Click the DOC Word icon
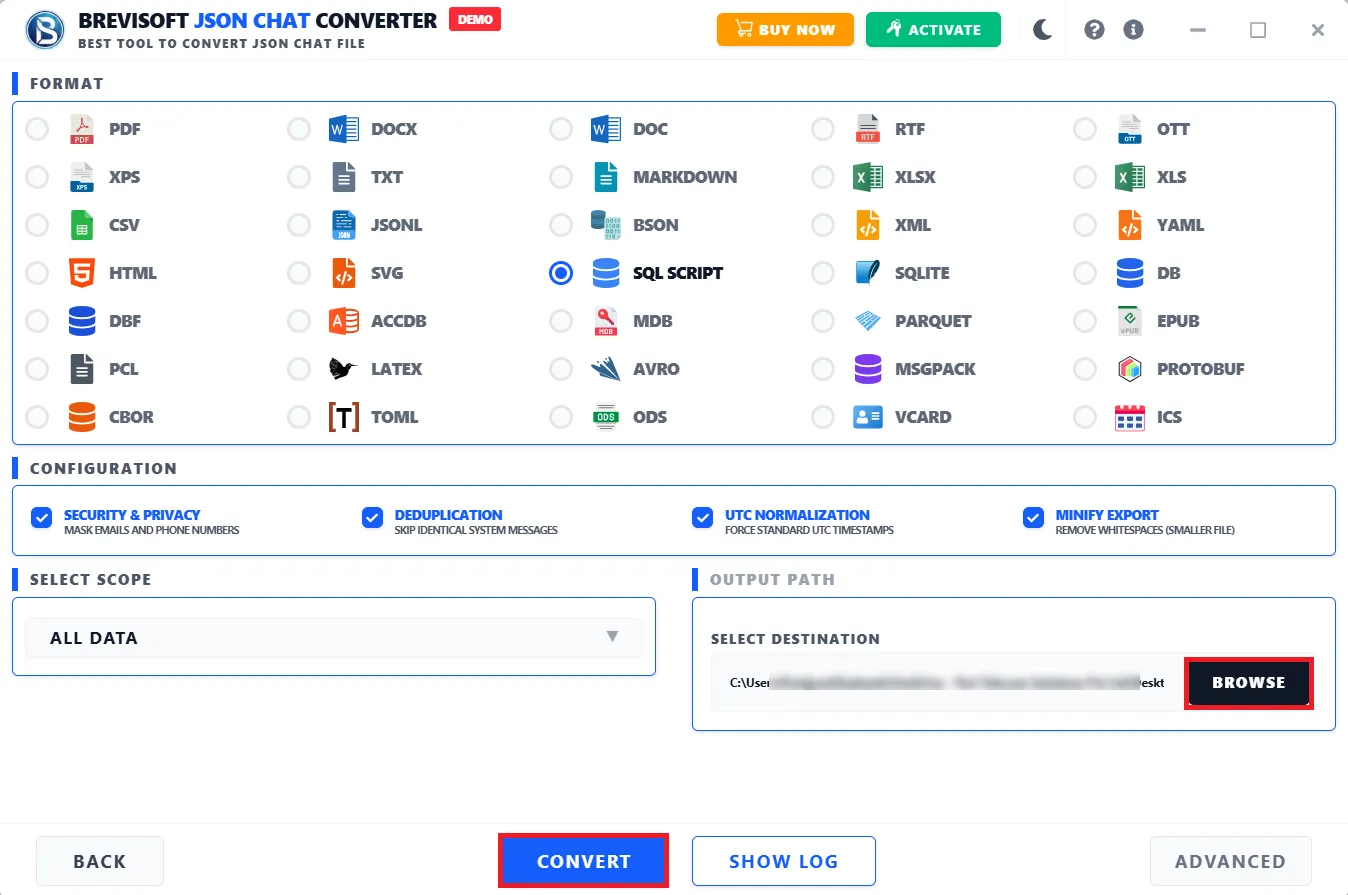The width and height of the screenshot is (1348, 895). (x=606, y=129)
